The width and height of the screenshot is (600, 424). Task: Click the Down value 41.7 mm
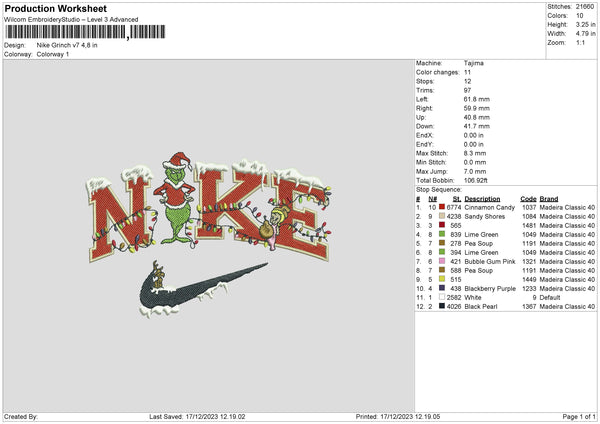point(476,126)
